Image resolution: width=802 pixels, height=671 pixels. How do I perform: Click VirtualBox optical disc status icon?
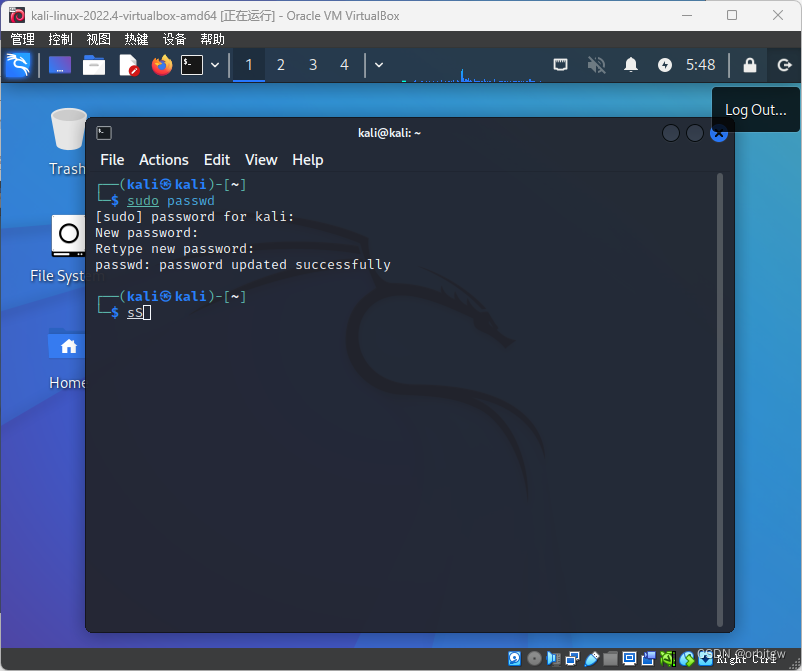point(534,658)
